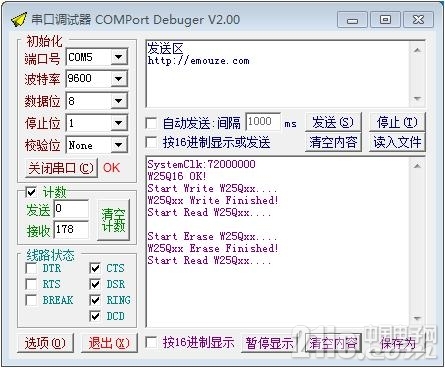
Task: Toggle the 计数 checkbox
Action: (31, 192)
